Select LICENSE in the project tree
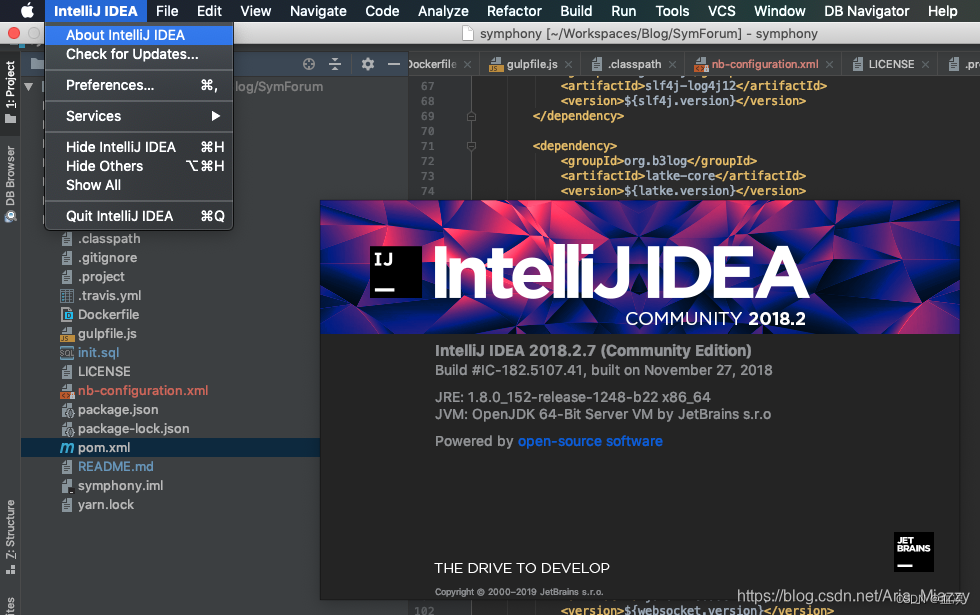The width and height of the screenshot is (980, 615). [x=104, y=371]
